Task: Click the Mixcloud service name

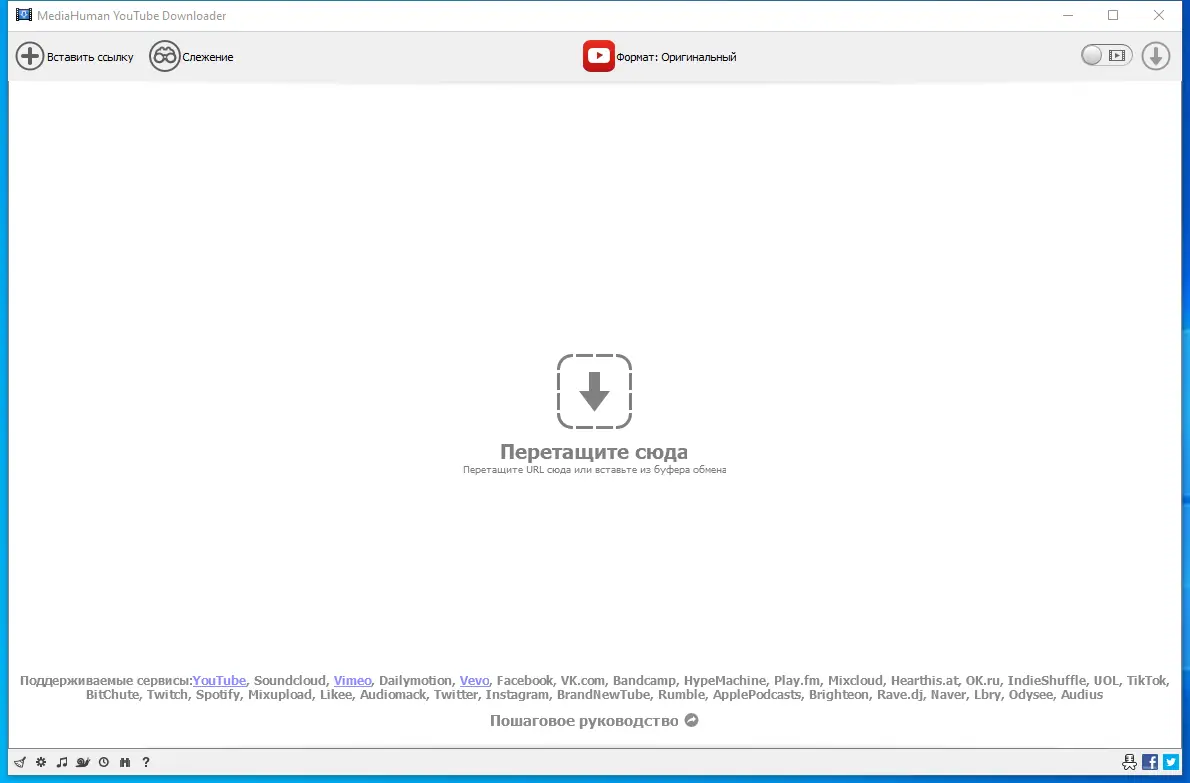Action: tap(855, 681)
